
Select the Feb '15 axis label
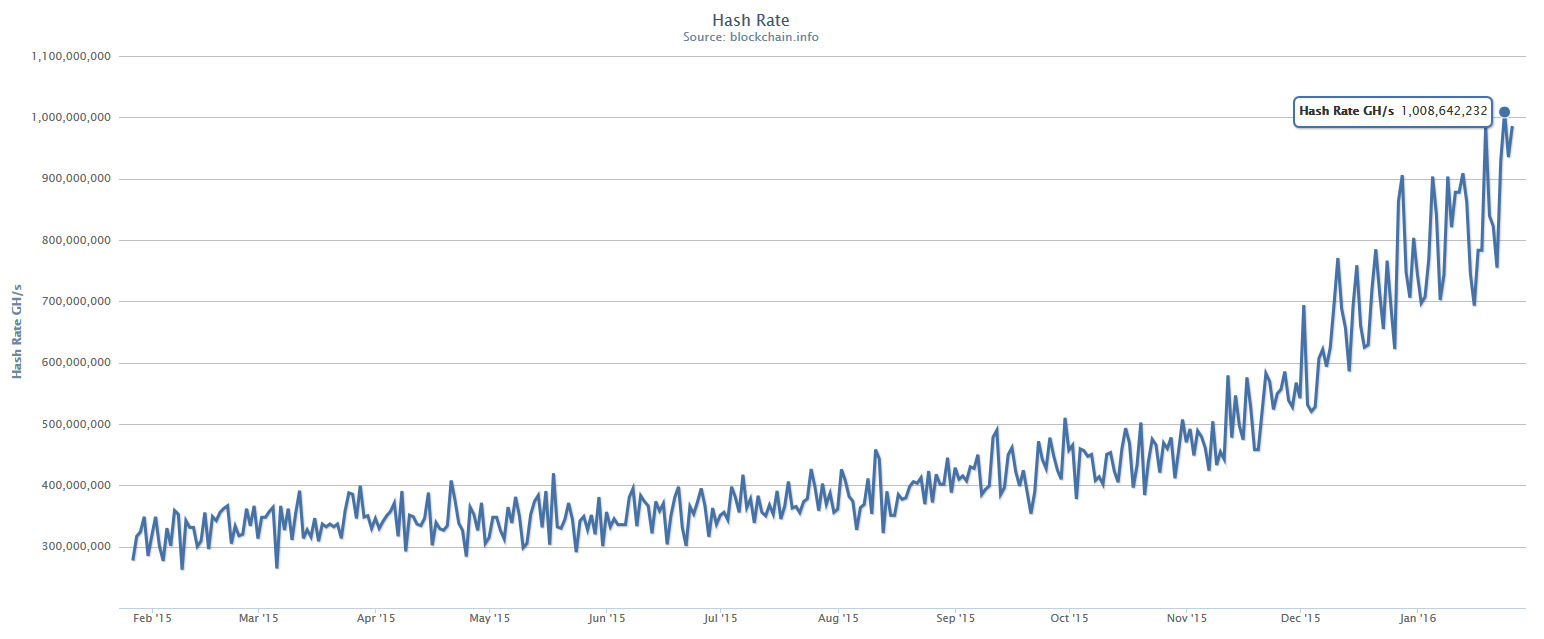[x=154, y=618]
